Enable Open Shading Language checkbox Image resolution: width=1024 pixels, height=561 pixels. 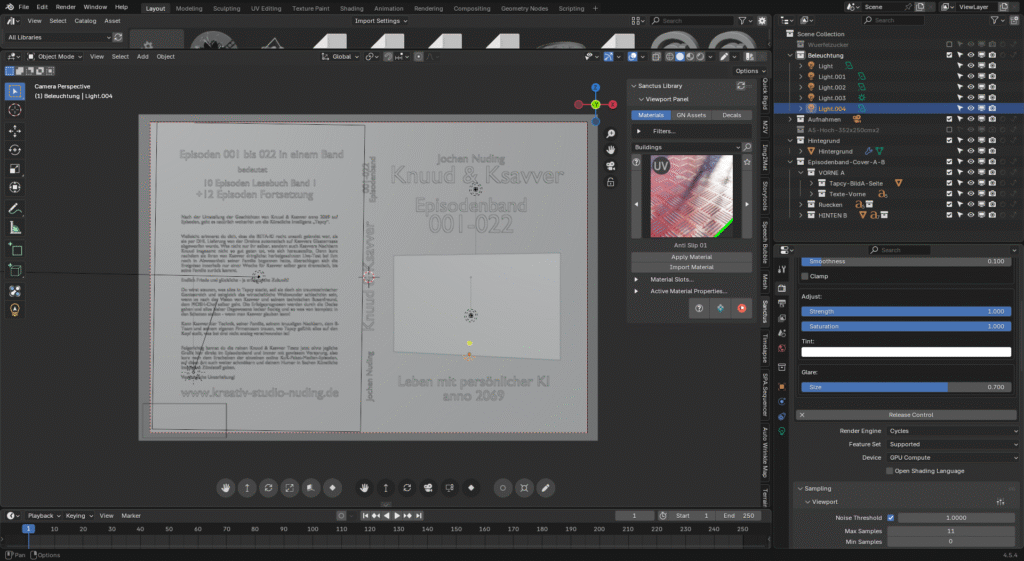coord(889,471)
